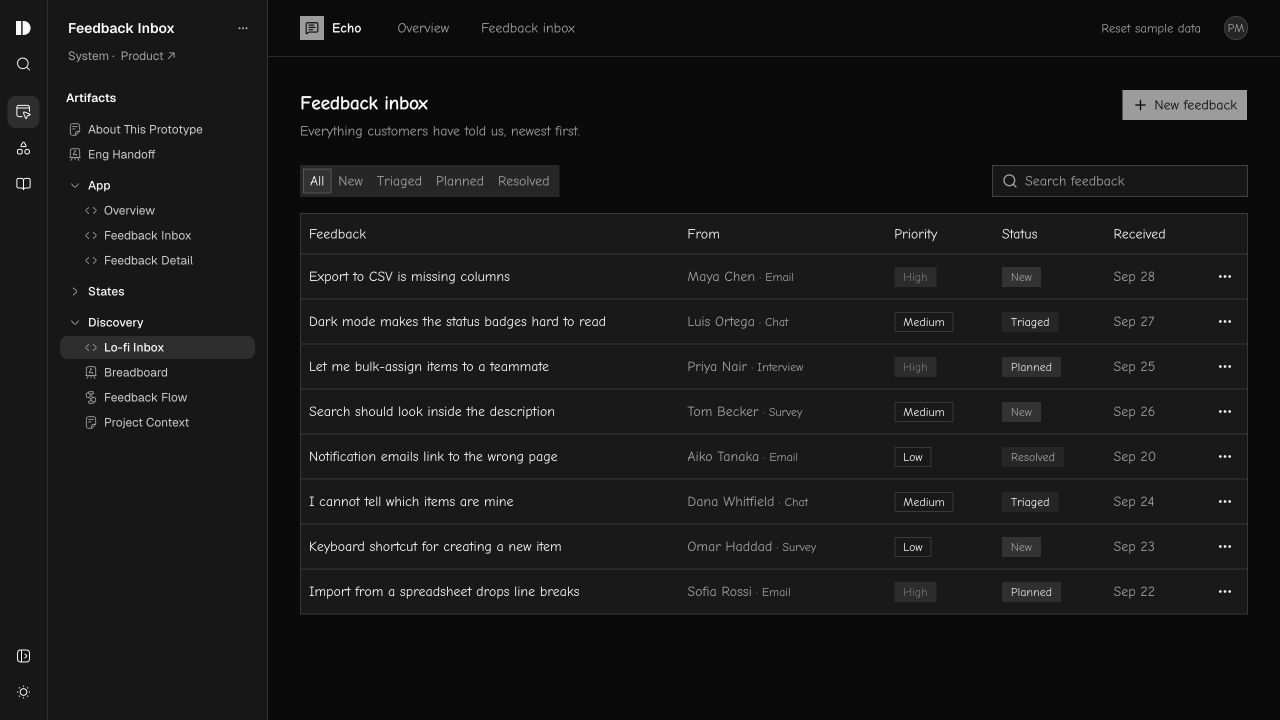Image resolution: width=1280 pixels, height=720 pixels.
Task: Open row actions for Import spreadsheet feedback
Action: coord(1225,592)
